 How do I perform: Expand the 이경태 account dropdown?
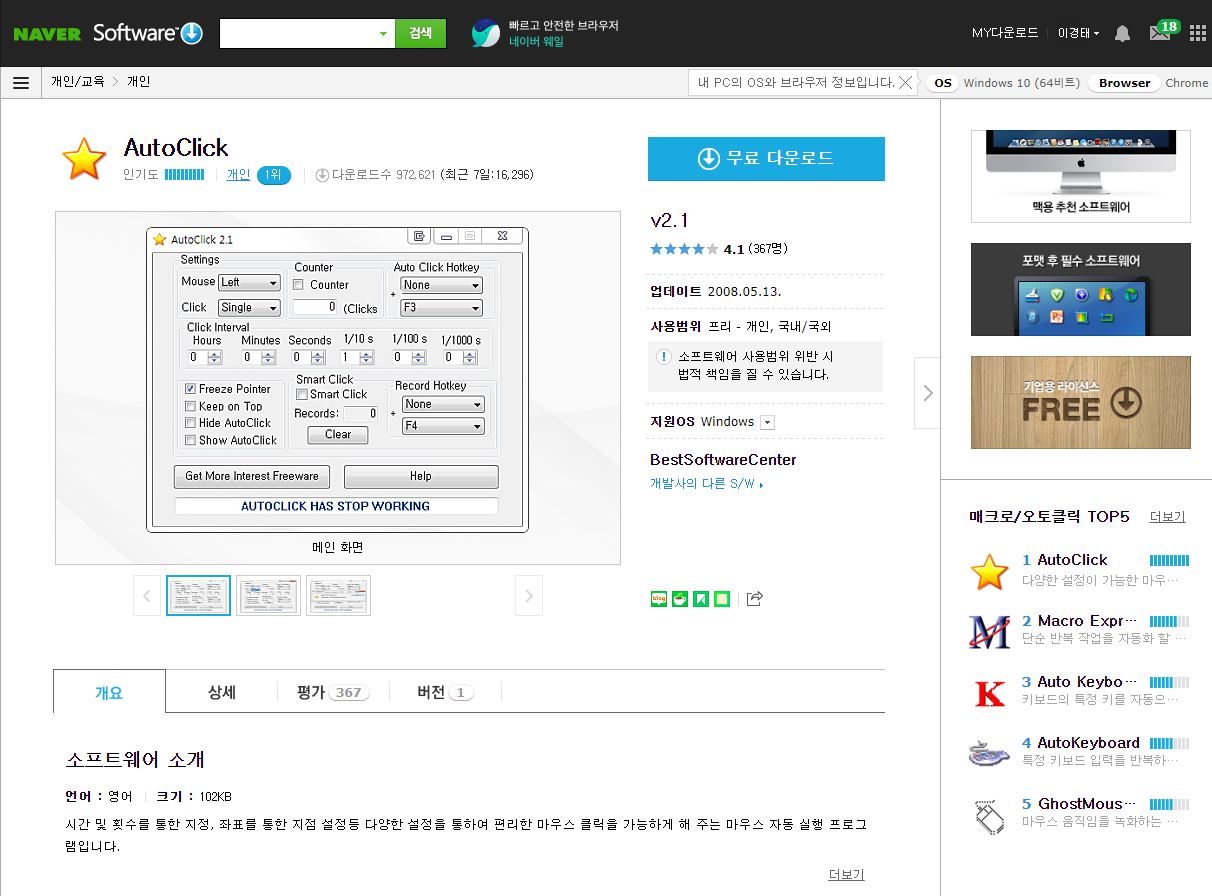(x=1078, y=33)
